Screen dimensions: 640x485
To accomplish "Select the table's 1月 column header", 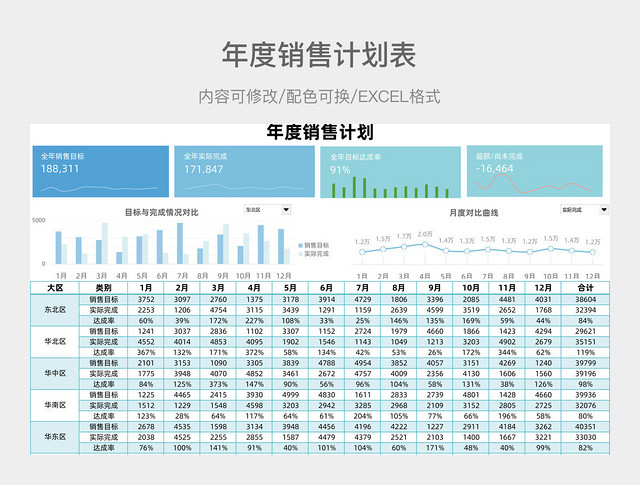I will point(146,288).
